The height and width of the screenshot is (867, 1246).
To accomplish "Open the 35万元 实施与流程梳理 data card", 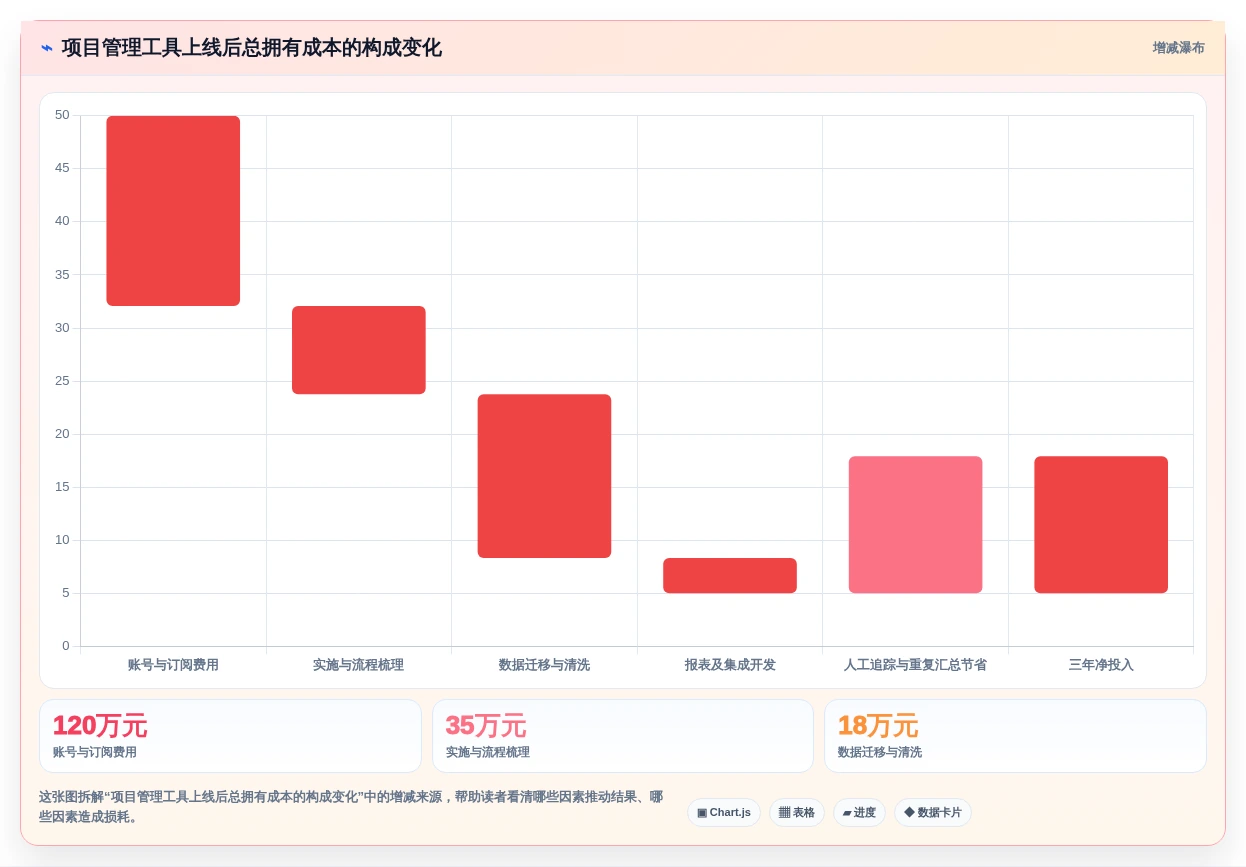I will [x=623, y=736].
